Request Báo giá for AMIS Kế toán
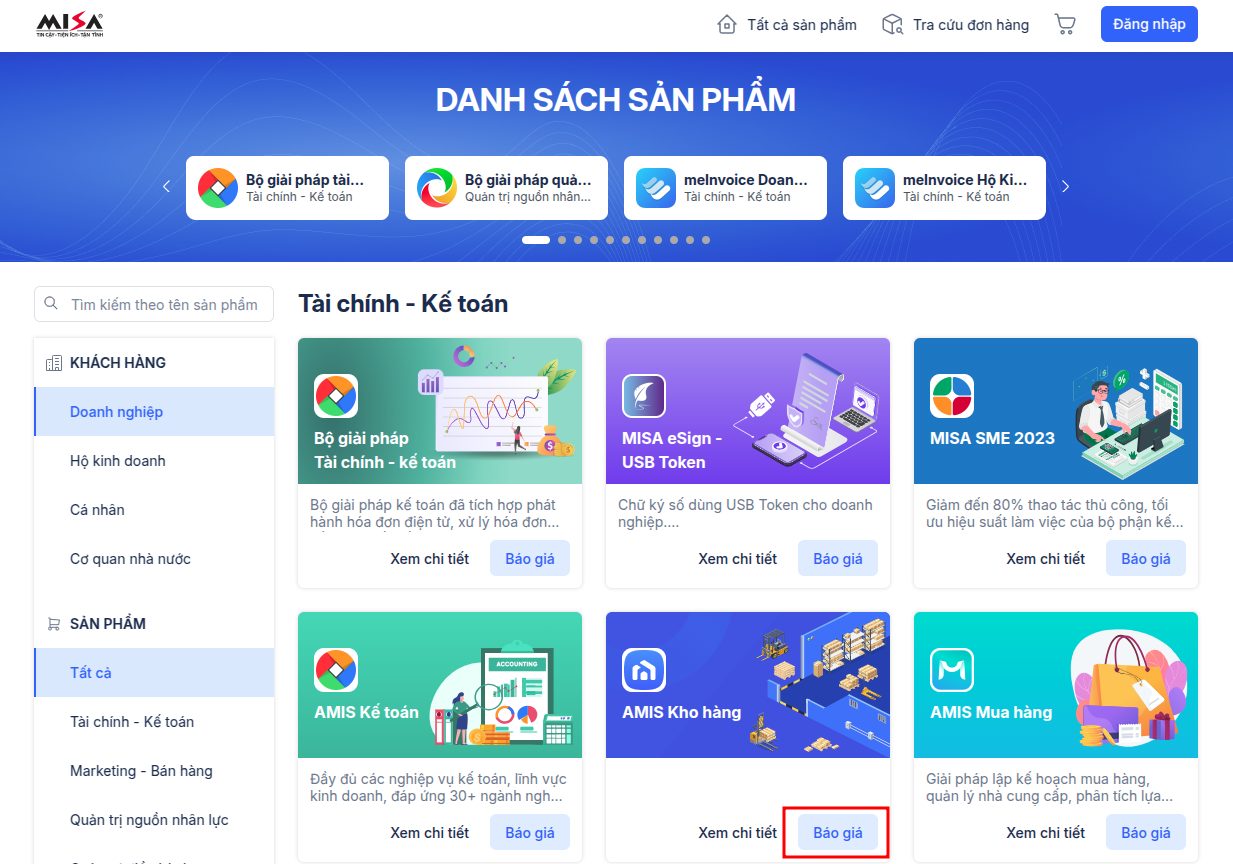This screenshot has width=1233, height=864. point(530,833)
